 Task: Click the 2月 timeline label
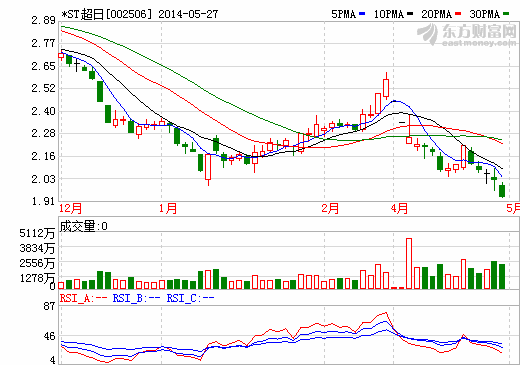[330, 209]
